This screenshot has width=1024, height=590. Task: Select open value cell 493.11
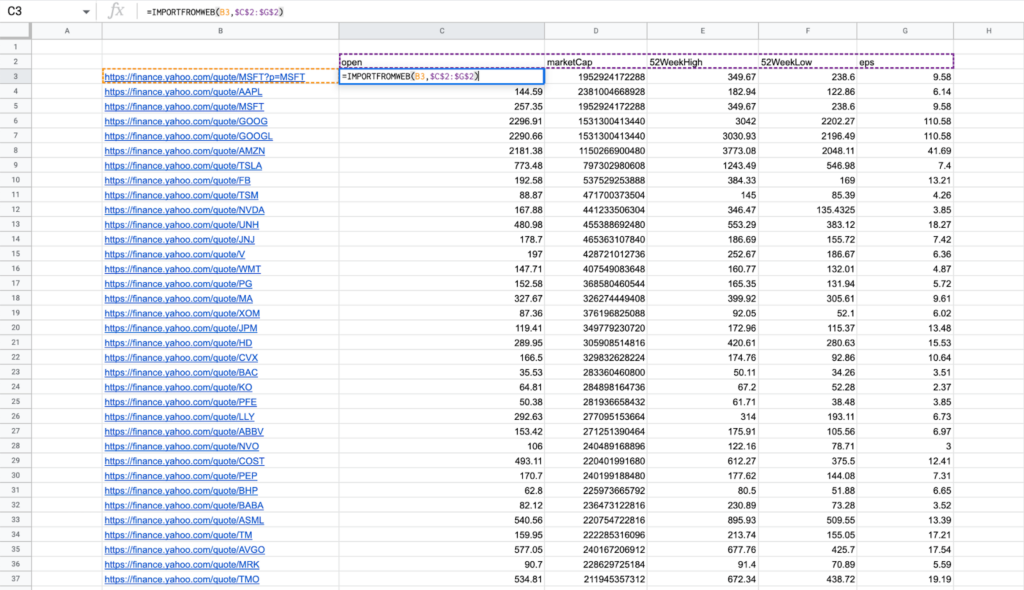[x=441, y=461]
